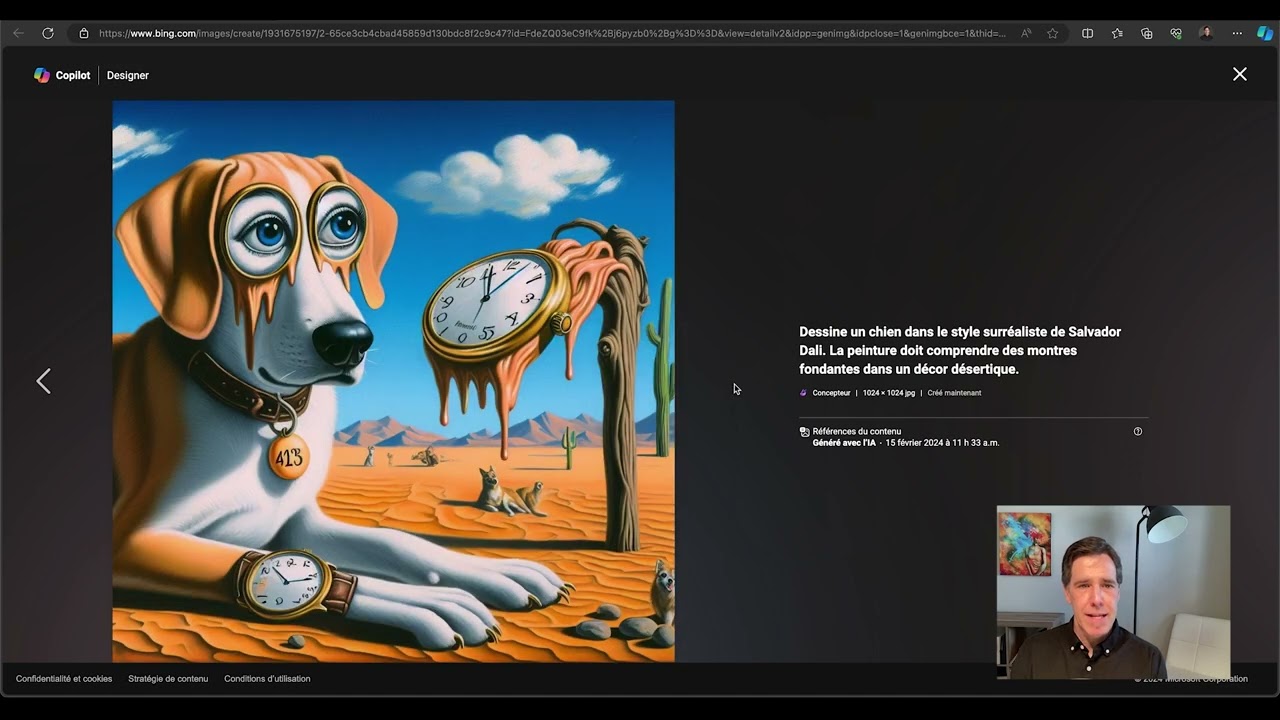
Task: Click the content credentials icon
Action: click(805, 432)
